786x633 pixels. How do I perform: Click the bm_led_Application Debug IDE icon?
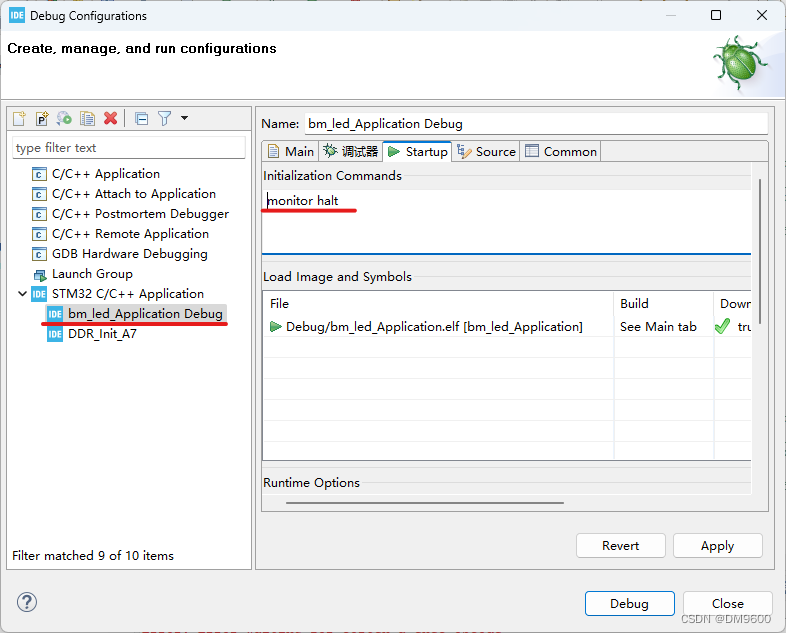(55, 314)
